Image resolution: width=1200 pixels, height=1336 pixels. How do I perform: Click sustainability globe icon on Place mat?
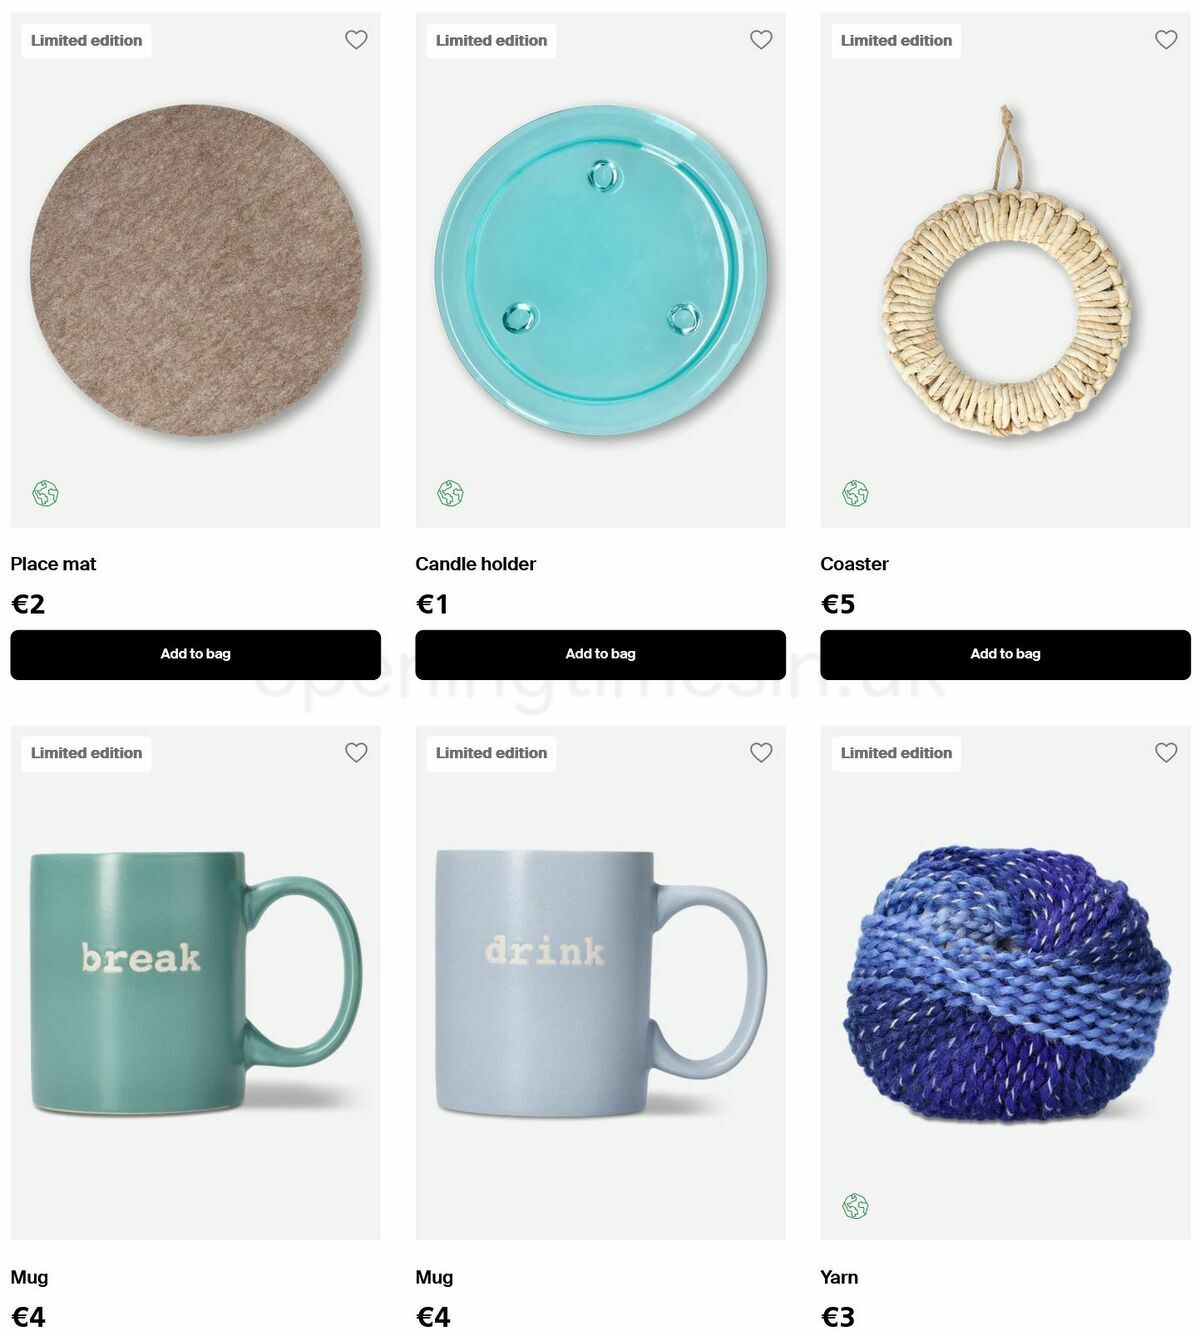pyautogui.click(x=45, y=493)
